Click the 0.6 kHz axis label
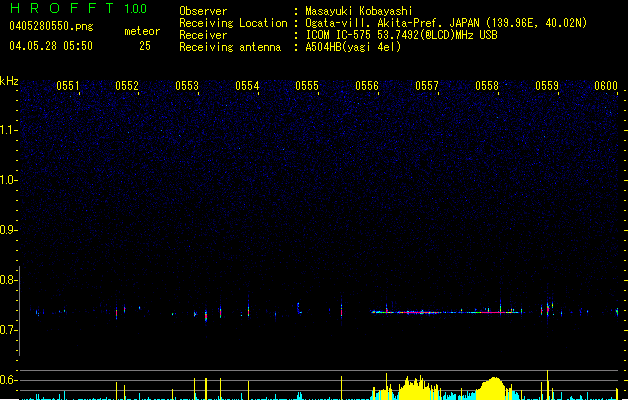The height and width of the screenshot is (400, 629). 8,380
